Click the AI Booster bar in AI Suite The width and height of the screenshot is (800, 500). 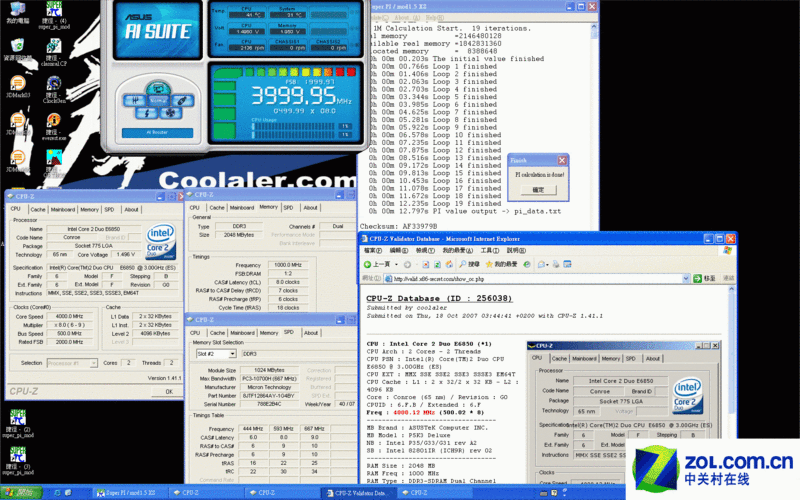coord(157,133)
